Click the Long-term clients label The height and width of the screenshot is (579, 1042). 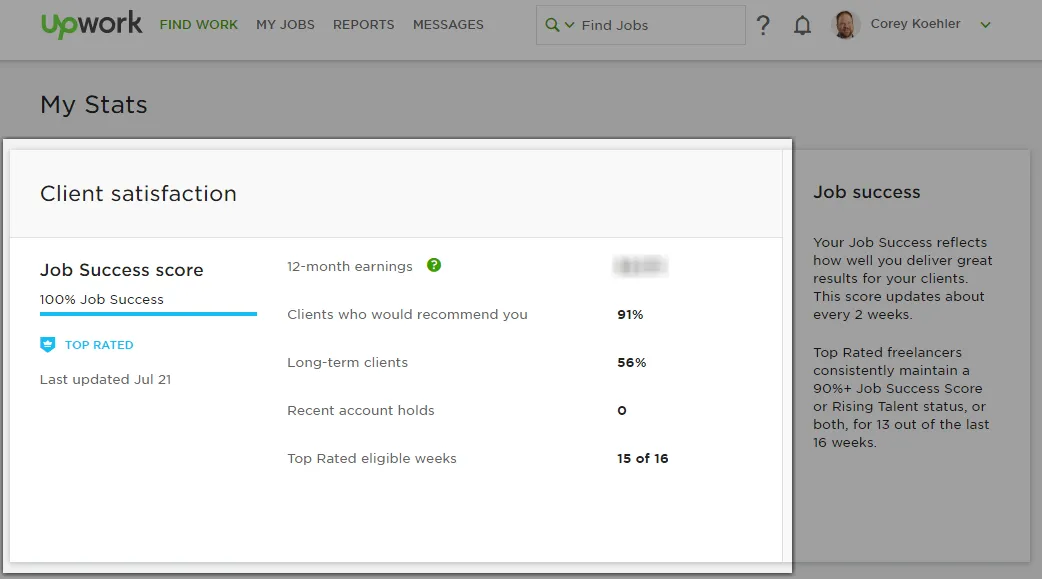348,363
